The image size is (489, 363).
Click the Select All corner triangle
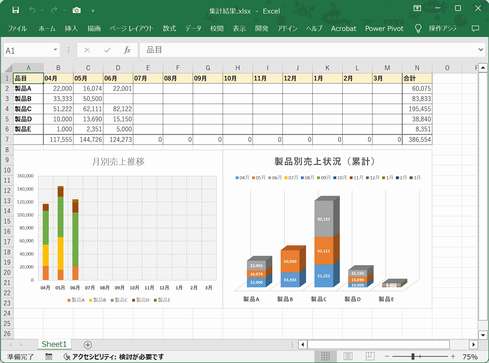(8, 68)
